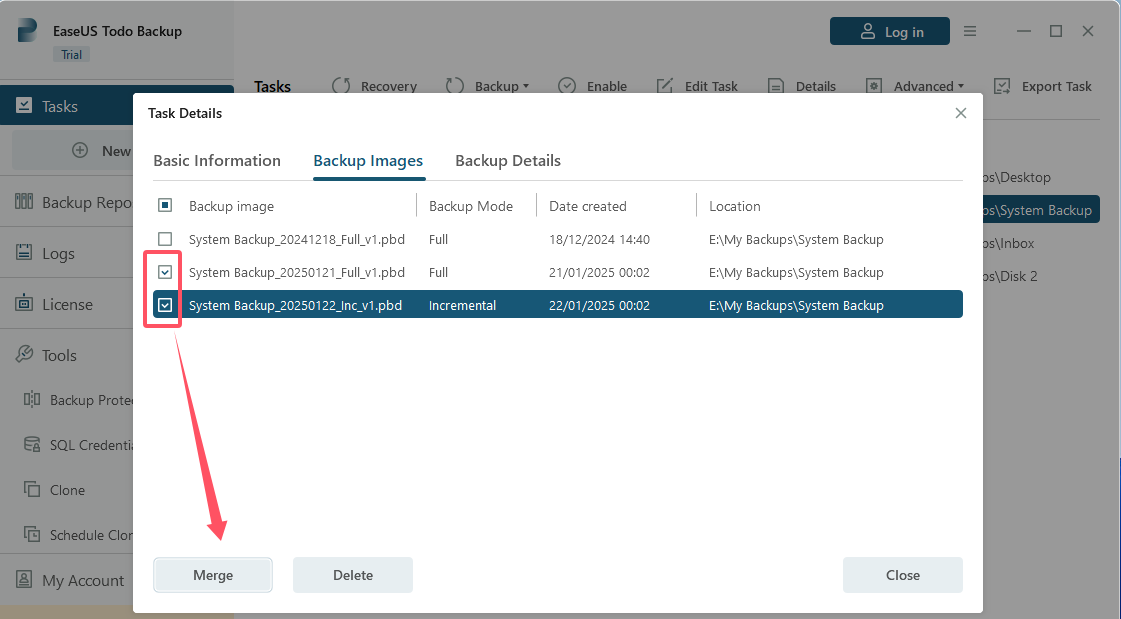The image size is (1121, 619).
Task: Uncheck the System Backup_20250121_Full_v1.pbd checkbox
Action: (x=165, y=272)
